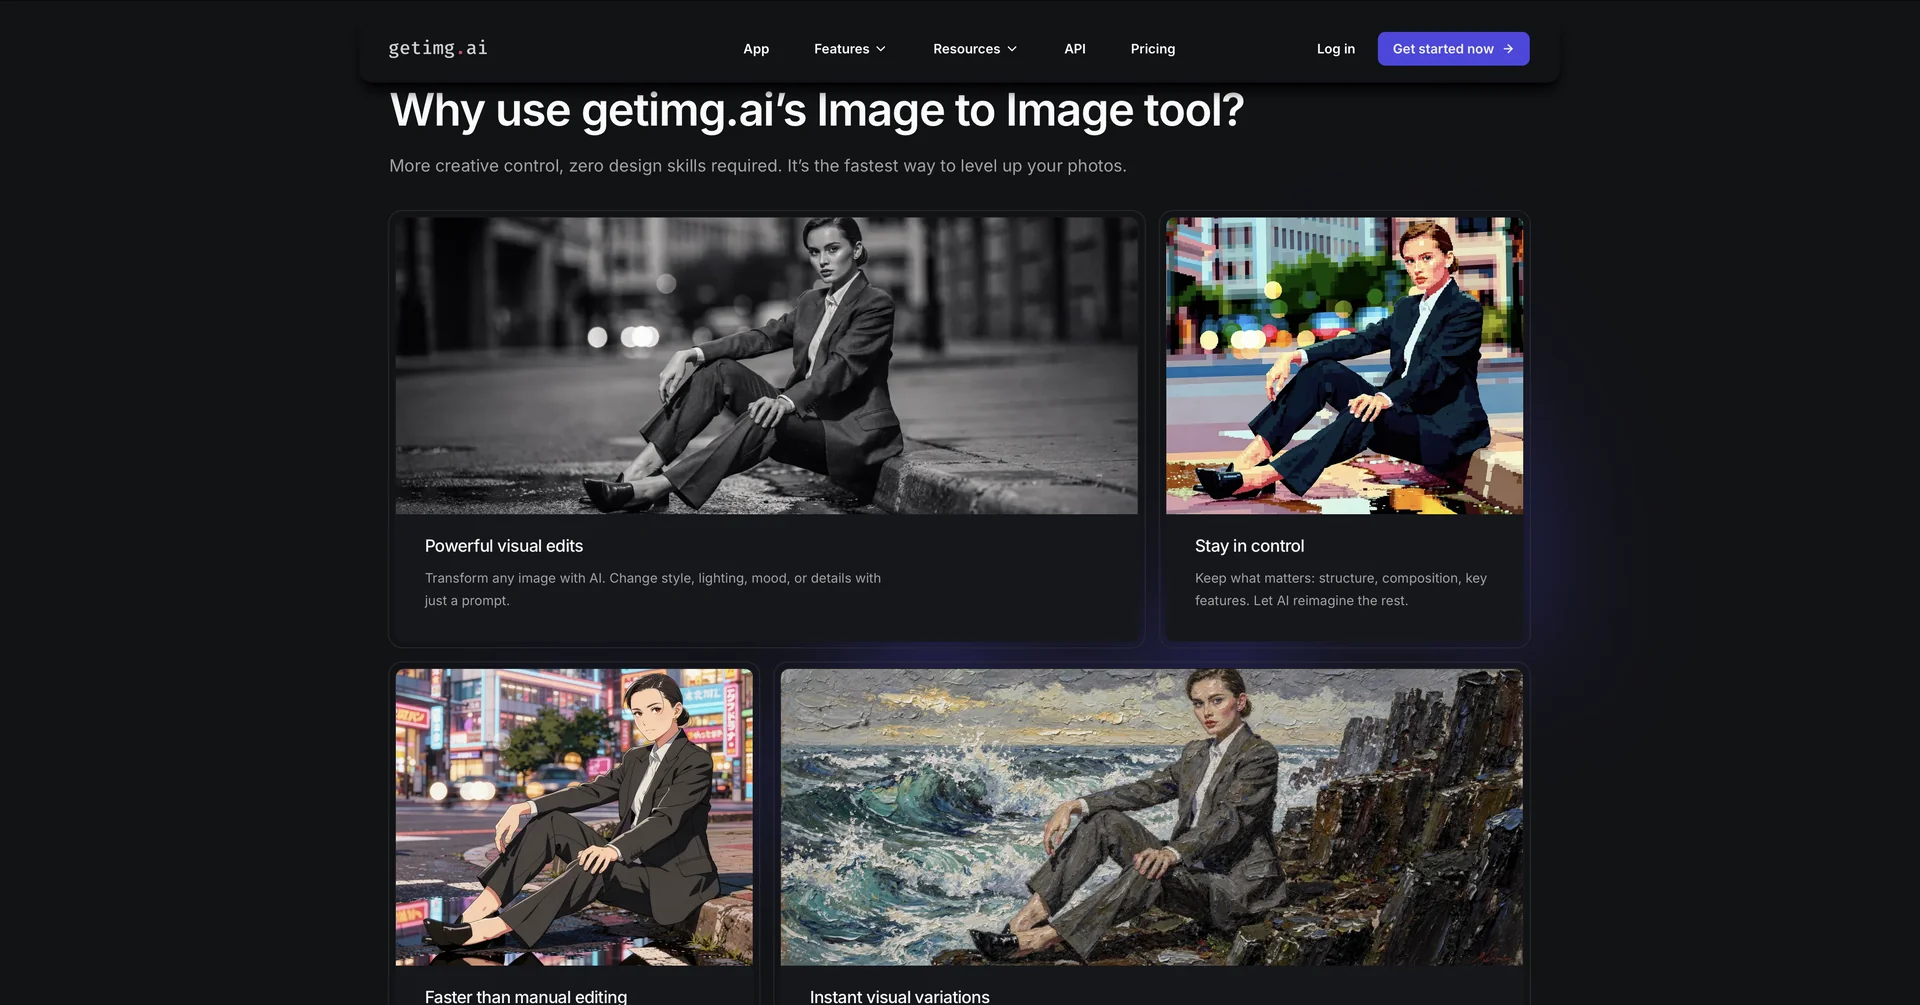
Task: Select the Stay in control card title
Action: pos(1249,545)
